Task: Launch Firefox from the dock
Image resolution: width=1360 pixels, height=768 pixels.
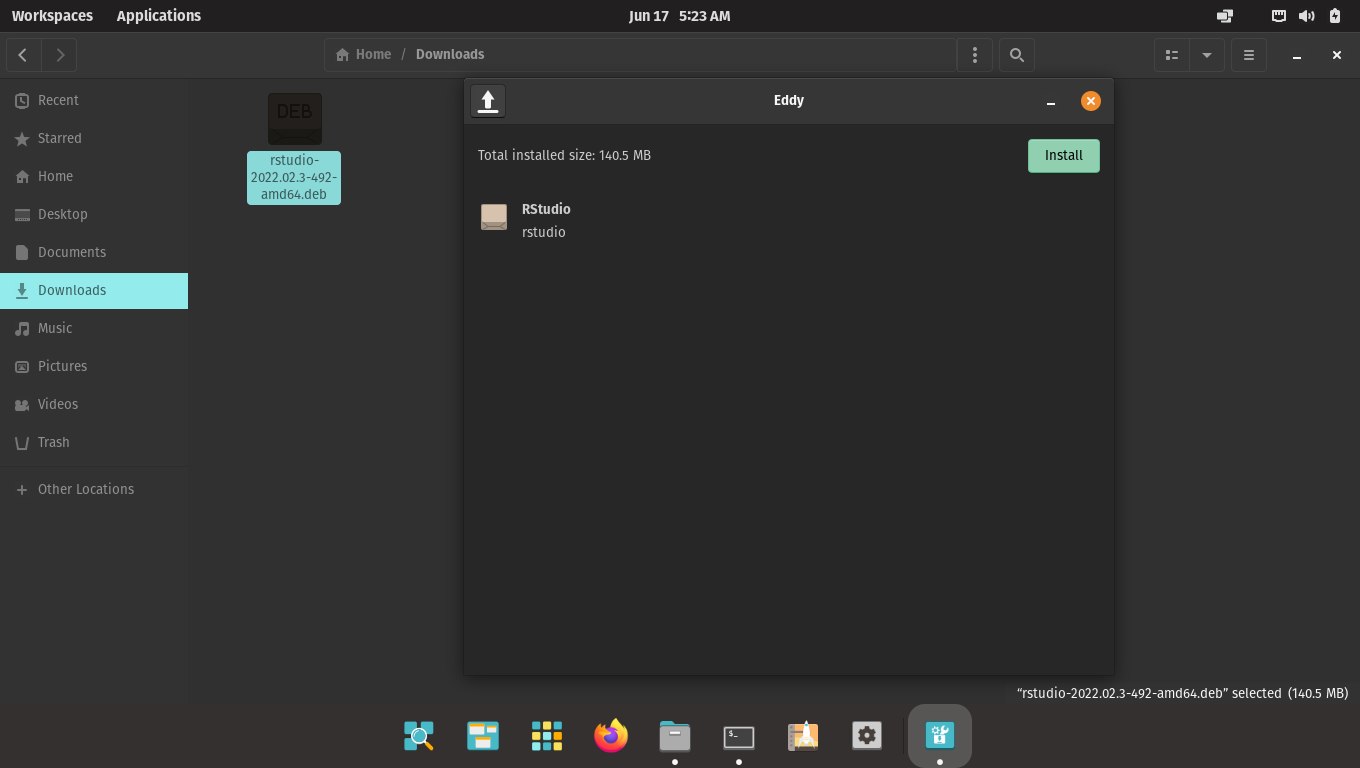Action: (x=611, y=736)
